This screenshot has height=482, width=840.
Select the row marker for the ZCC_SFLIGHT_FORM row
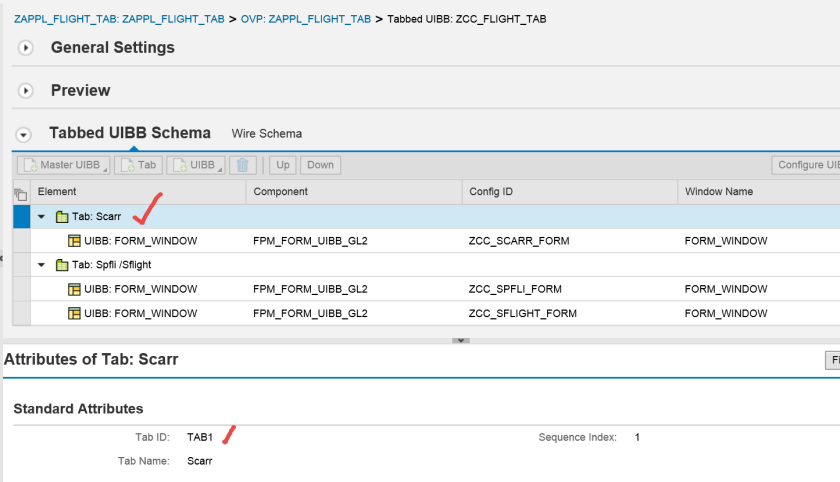pos(21,313)
